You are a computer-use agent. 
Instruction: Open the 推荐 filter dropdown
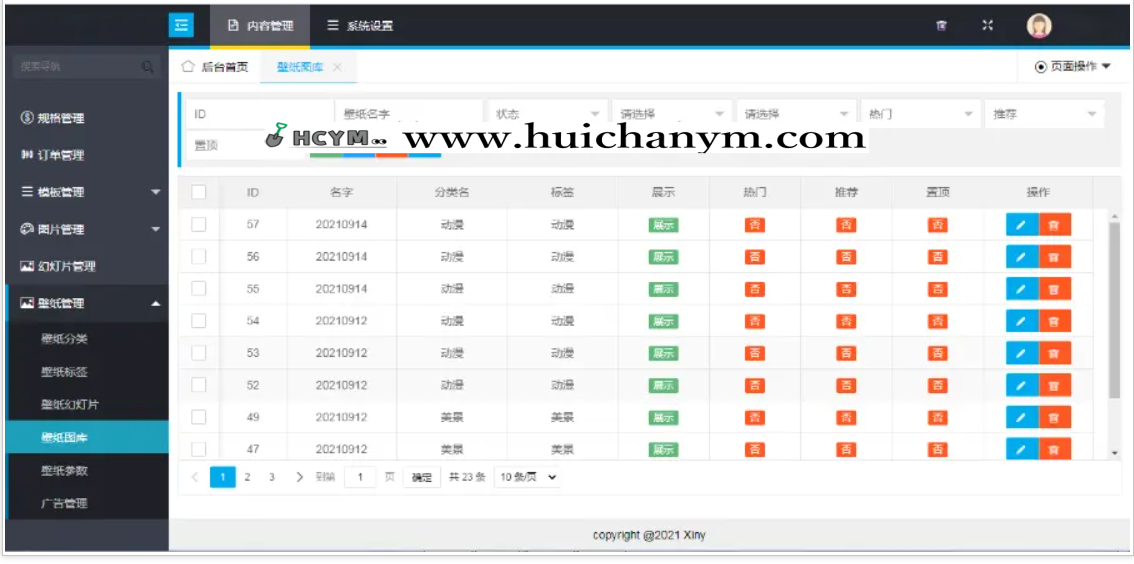(1044, 114)
